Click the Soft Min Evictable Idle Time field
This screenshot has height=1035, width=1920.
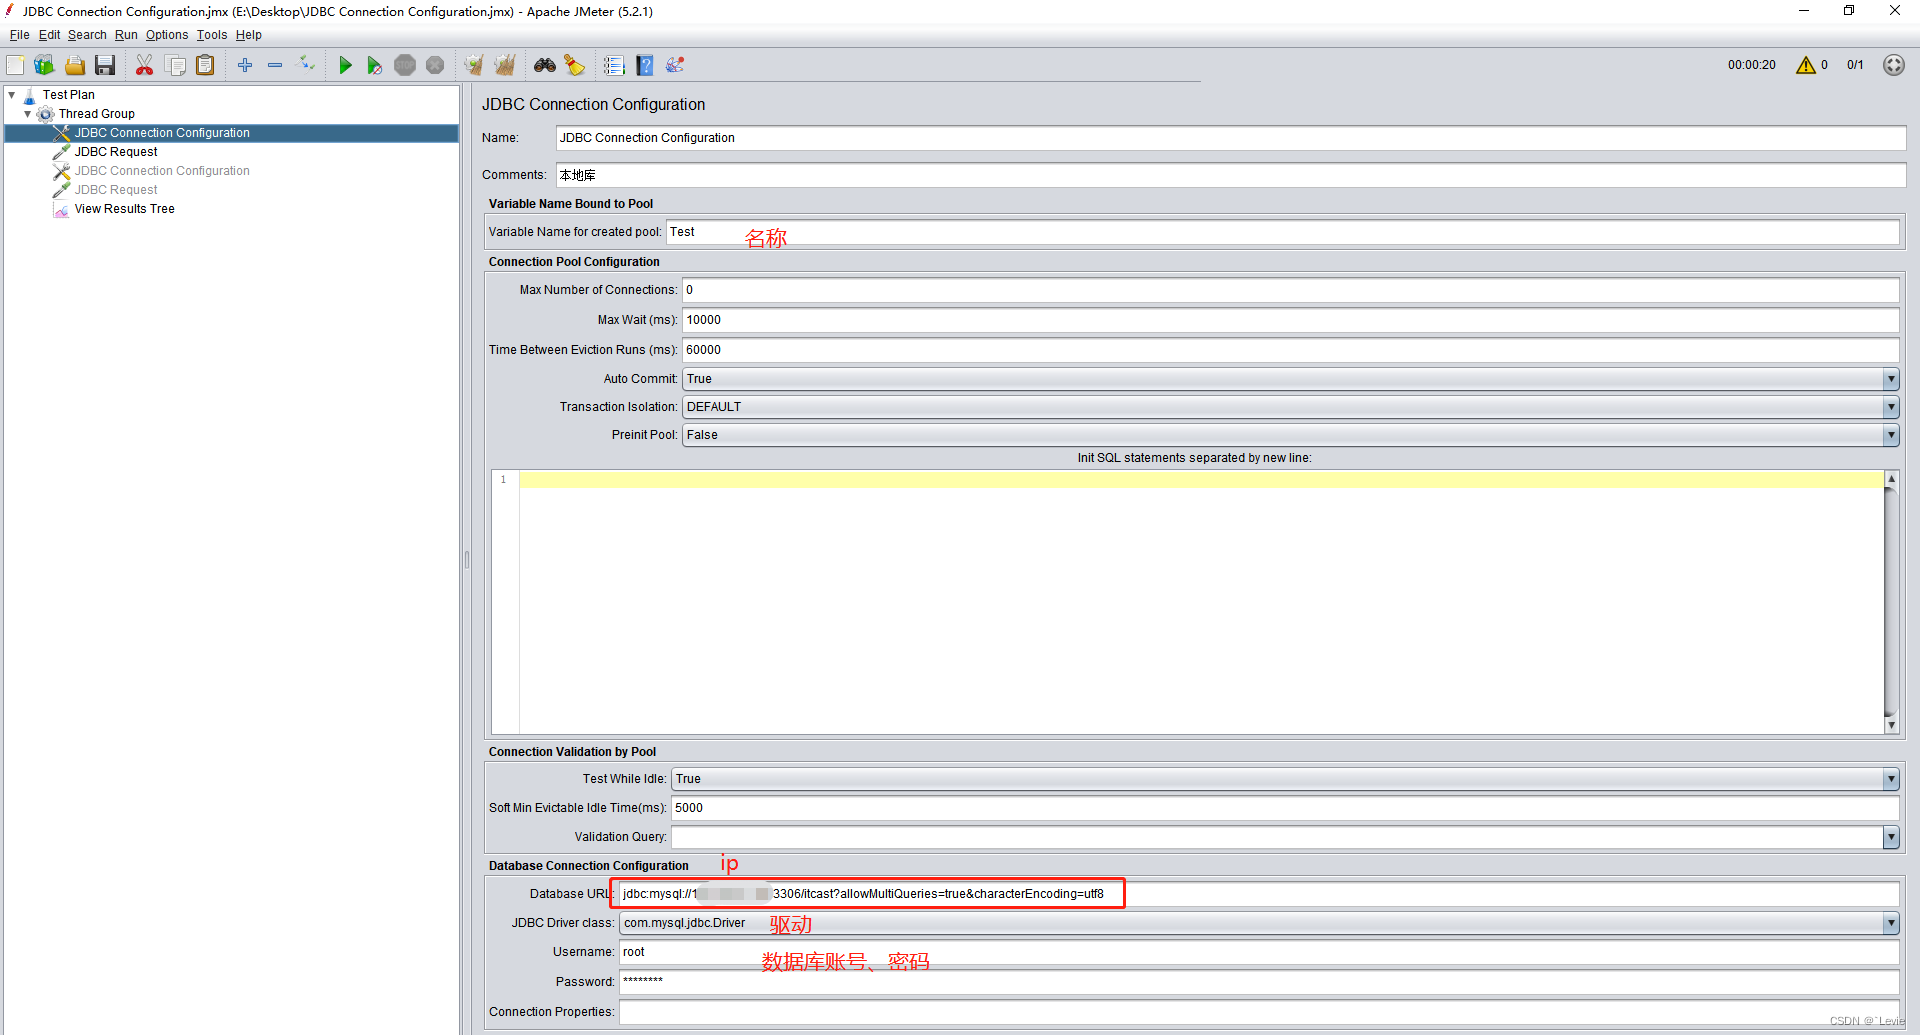click(x=1284, y=808)
